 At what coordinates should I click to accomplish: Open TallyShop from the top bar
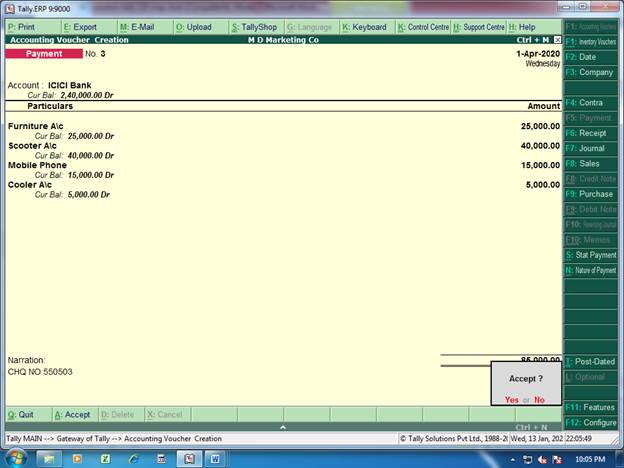(257, 27)
